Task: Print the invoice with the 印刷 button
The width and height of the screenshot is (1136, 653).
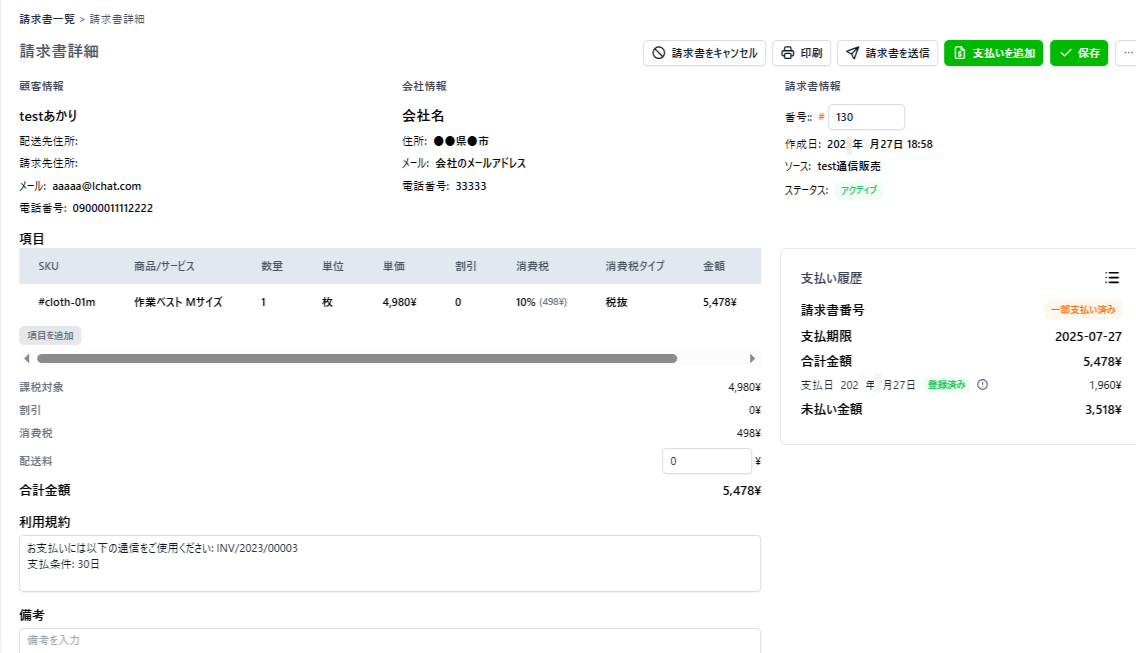Action: [x=802, y=53]
